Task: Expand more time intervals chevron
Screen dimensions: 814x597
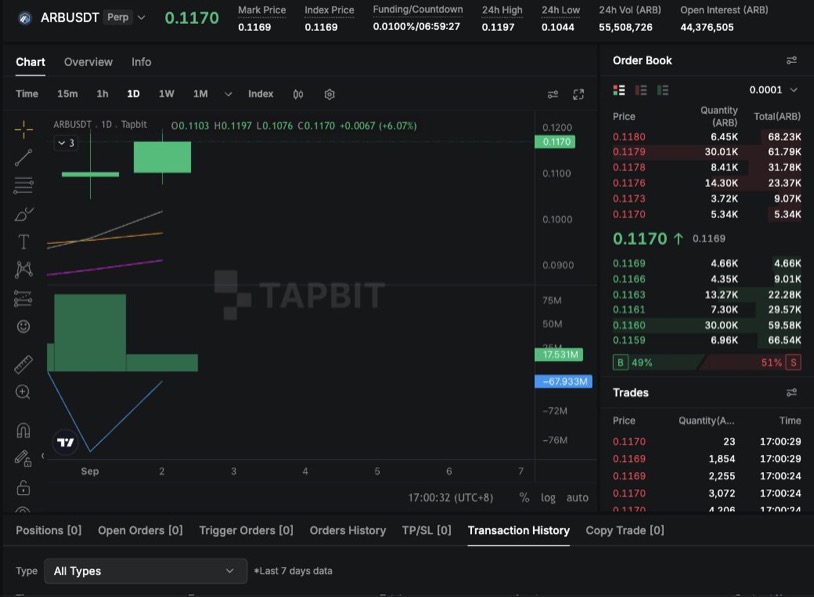Action: point(228,94)
